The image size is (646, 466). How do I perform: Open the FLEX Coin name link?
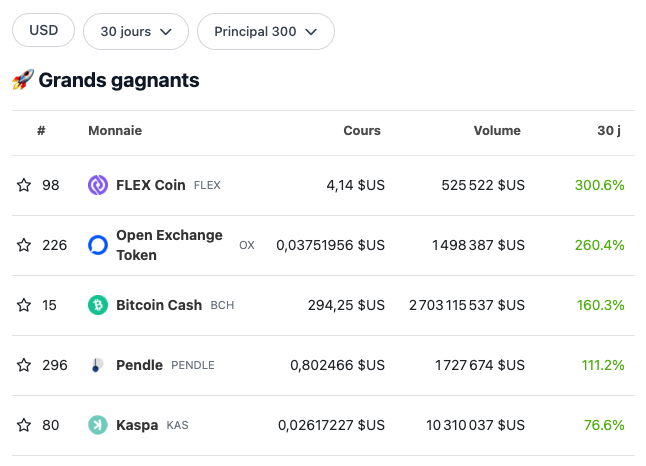[151, 185]
